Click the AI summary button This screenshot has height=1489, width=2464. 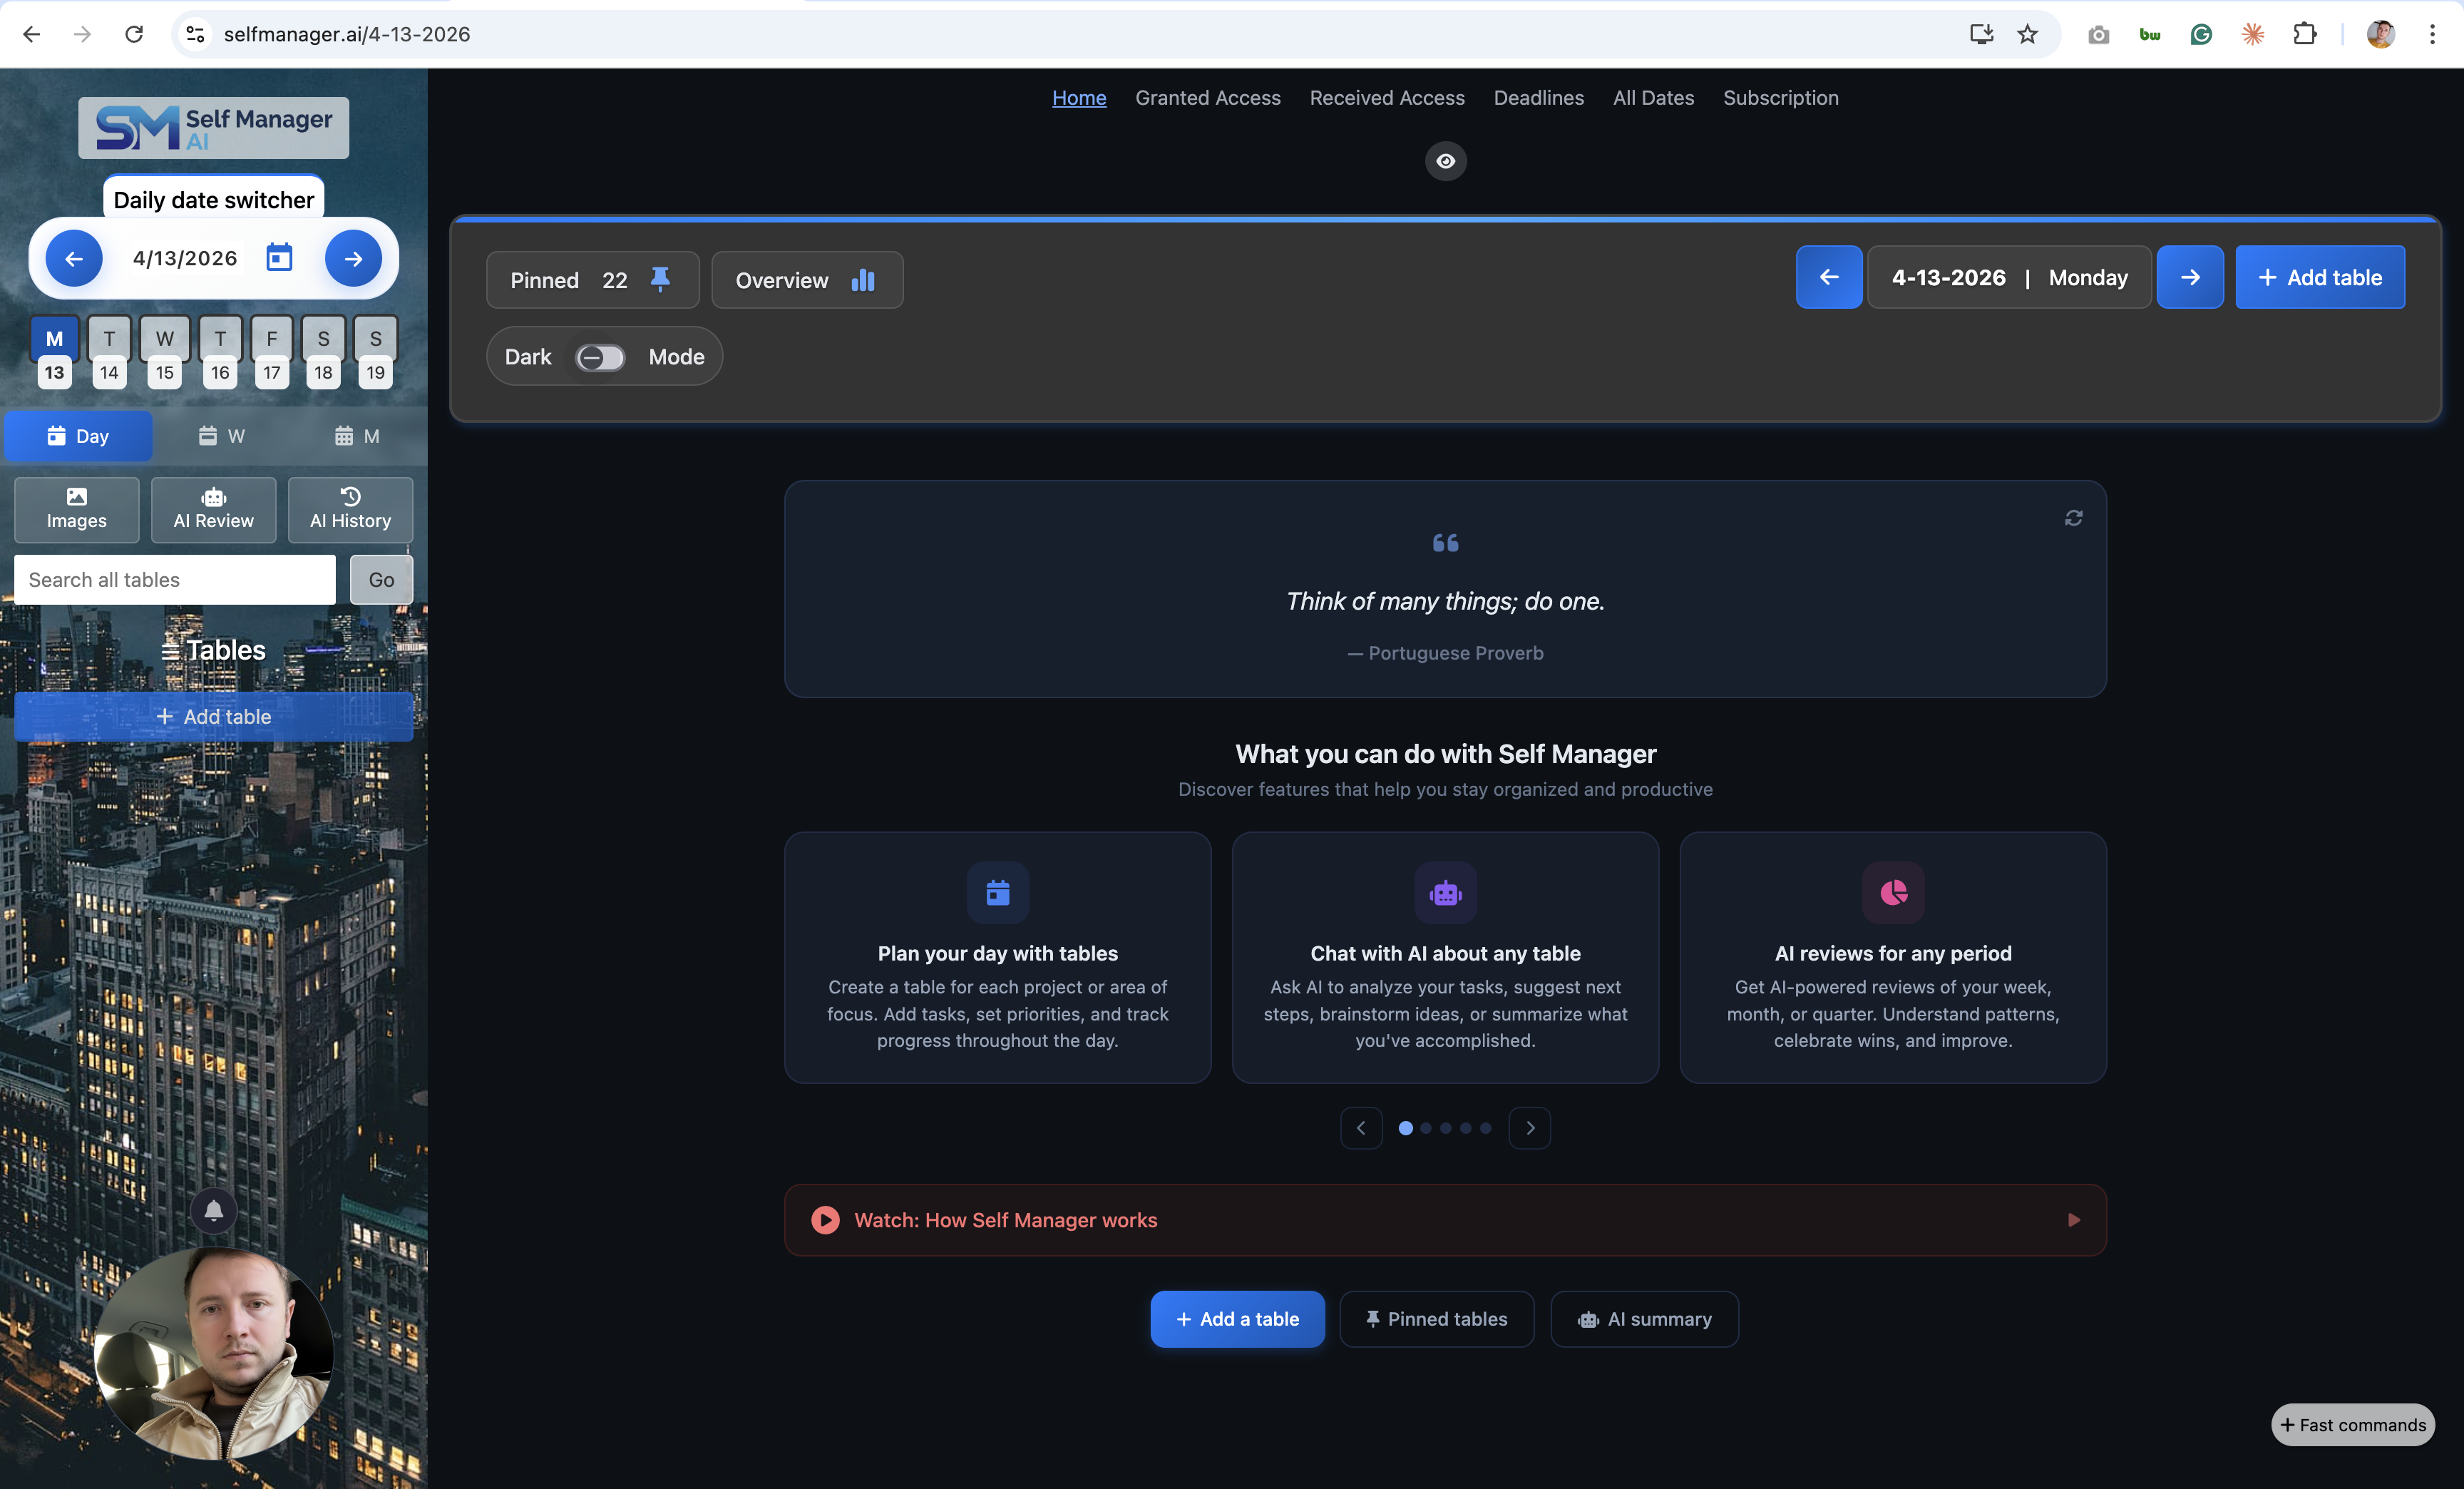pyautogui.click(x=1644, y=1318)
